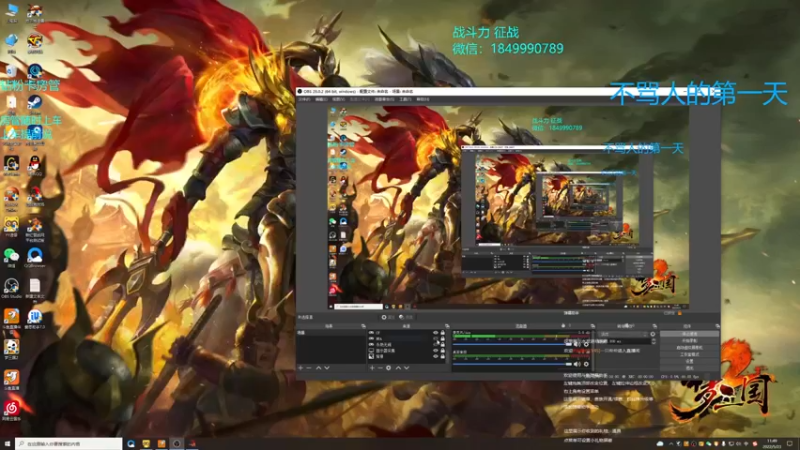Adjust the top mixer channel volume slider
The height and width of the screenshot is (450, 800).
(x=512, y=344)
